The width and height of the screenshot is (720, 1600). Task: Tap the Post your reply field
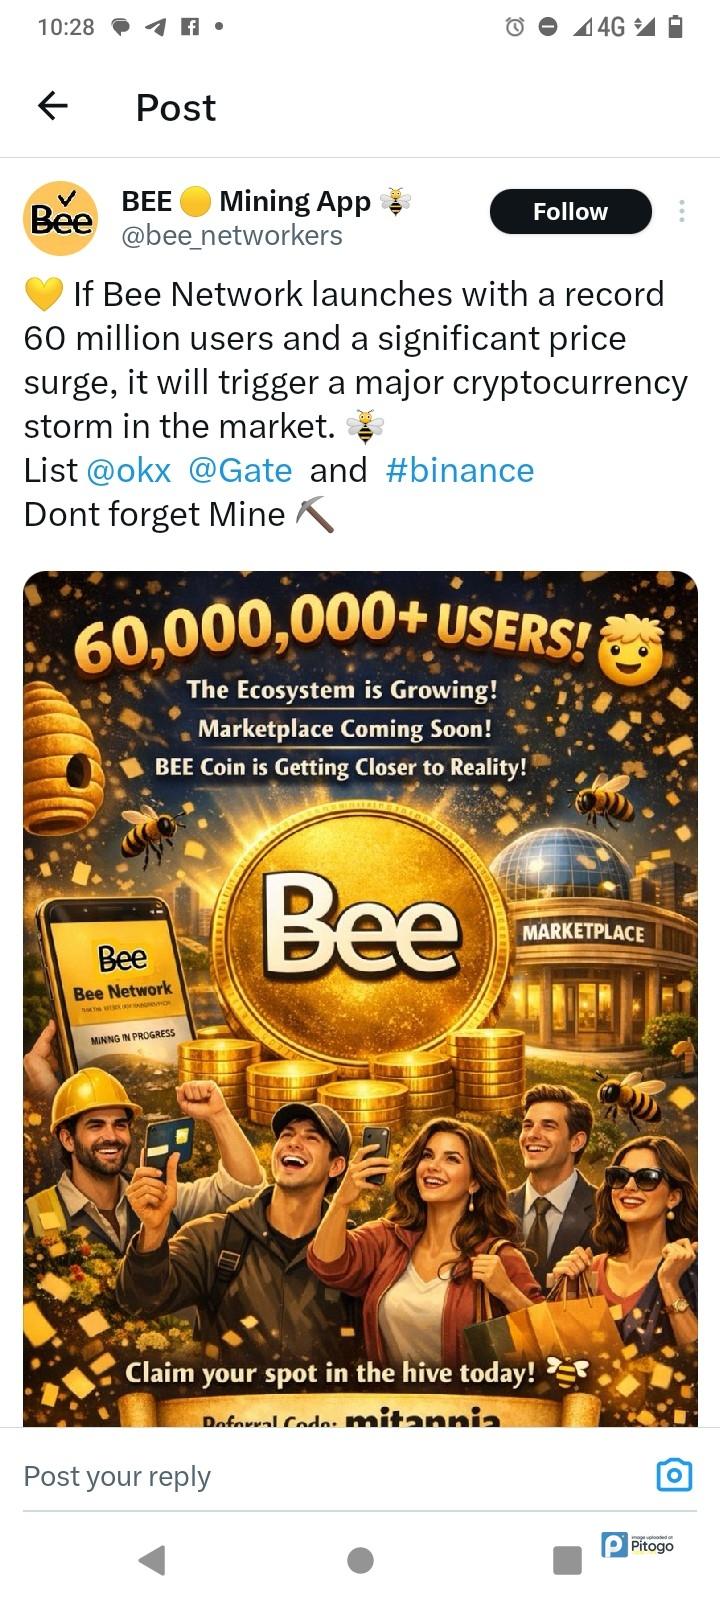point(300,1476)
